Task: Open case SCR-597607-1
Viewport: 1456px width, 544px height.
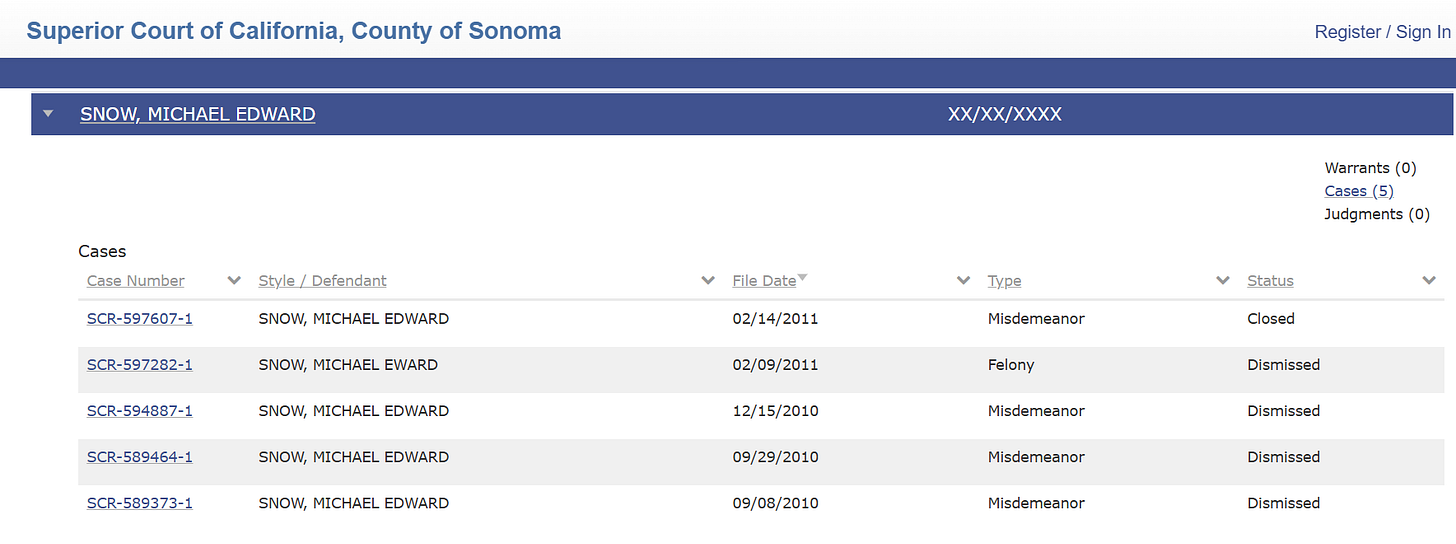Action: tap(140, 319)
